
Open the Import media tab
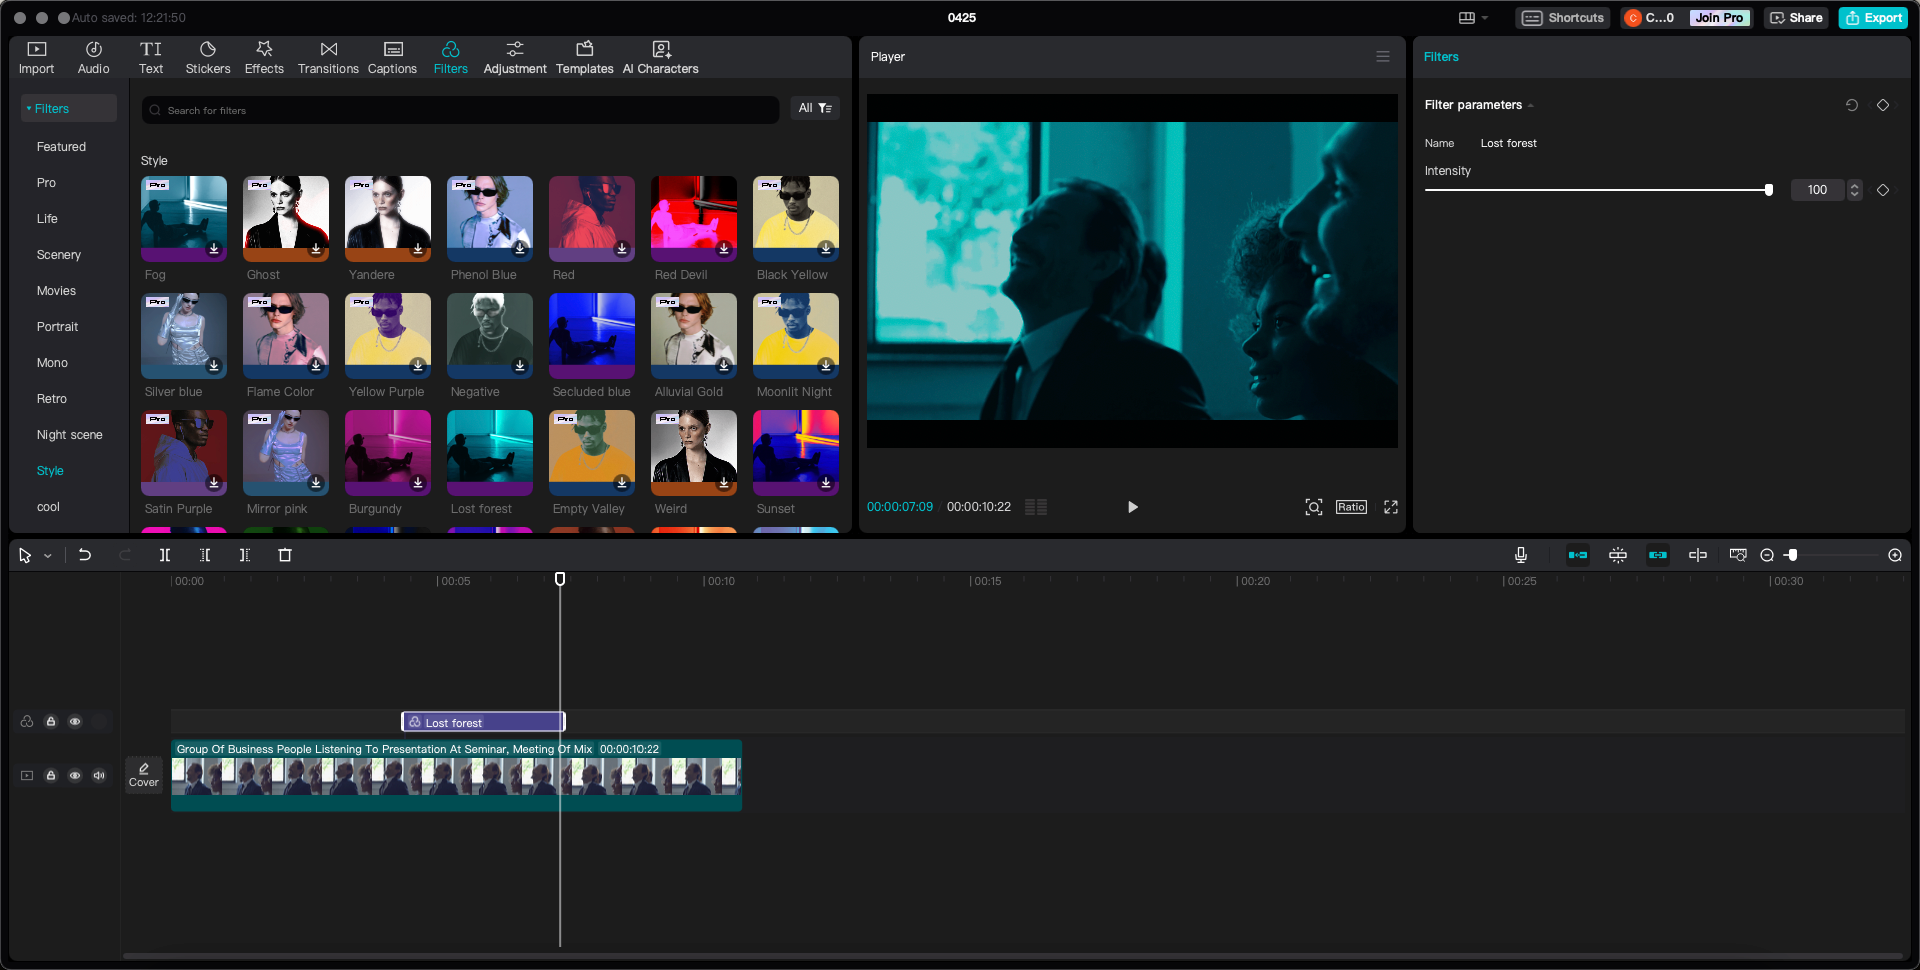[36, 58]
